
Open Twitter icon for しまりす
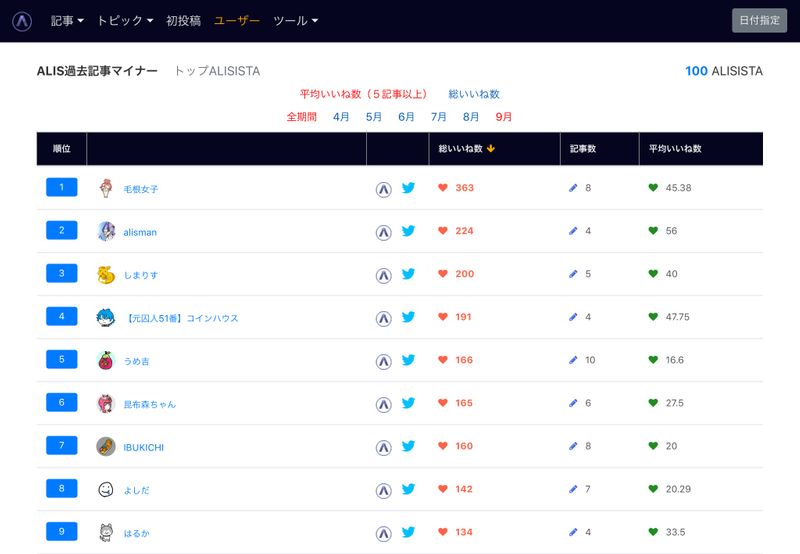pyautogui.click(x=408, y=274)
